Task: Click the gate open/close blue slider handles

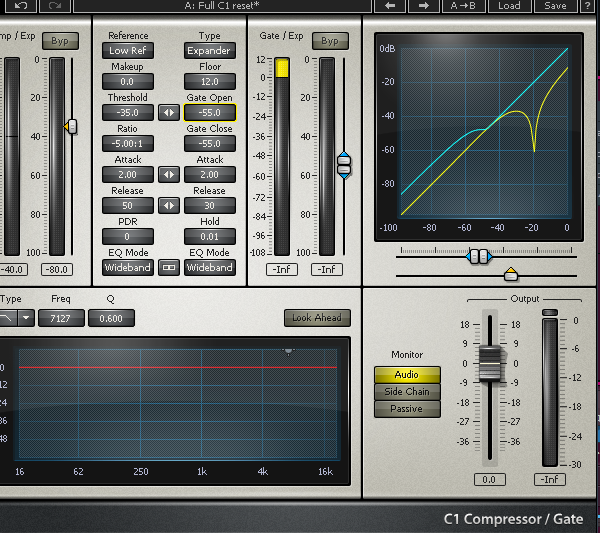Action: [x=344, y=165]
